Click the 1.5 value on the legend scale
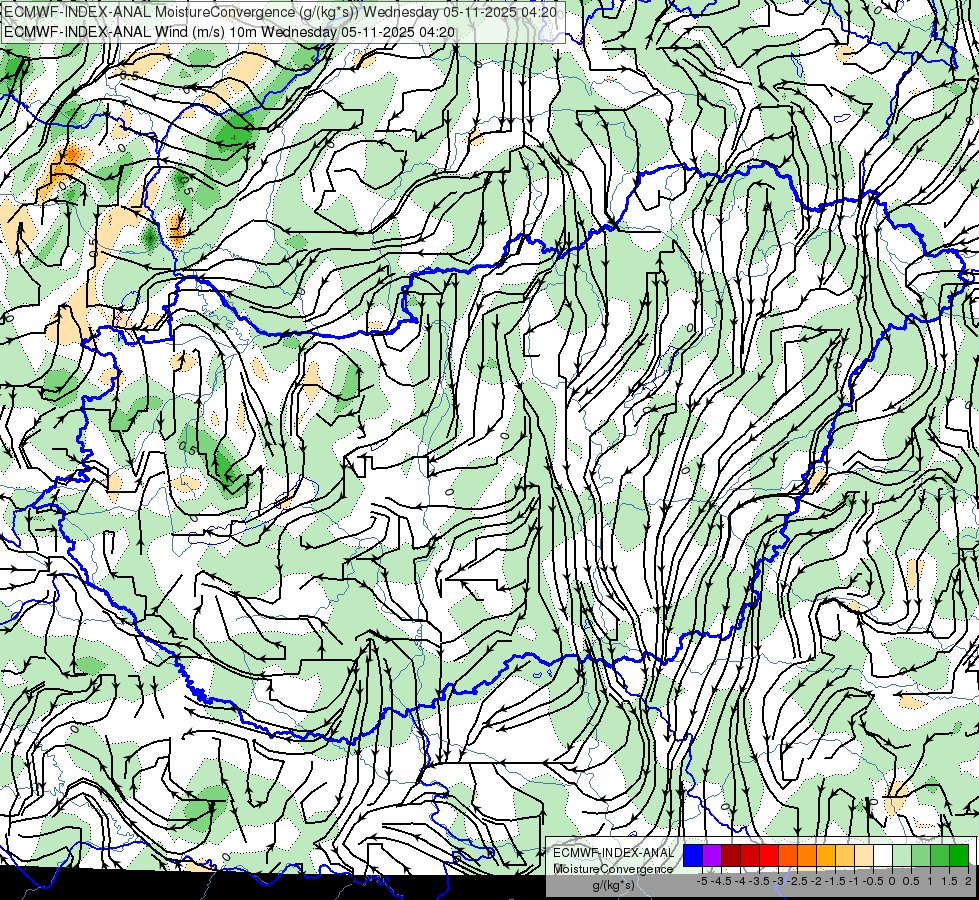Viewport: 979px width, 900px height. click(950, 881)
